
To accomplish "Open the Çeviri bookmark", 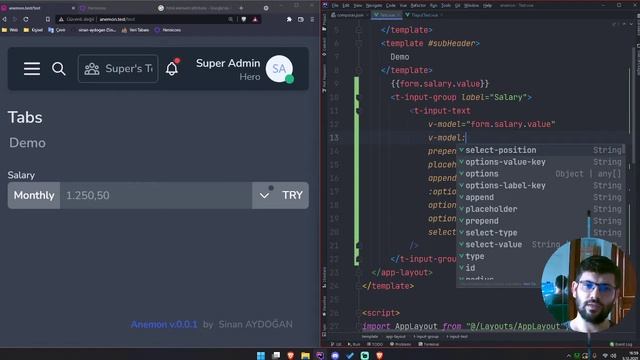I will 57,30.
